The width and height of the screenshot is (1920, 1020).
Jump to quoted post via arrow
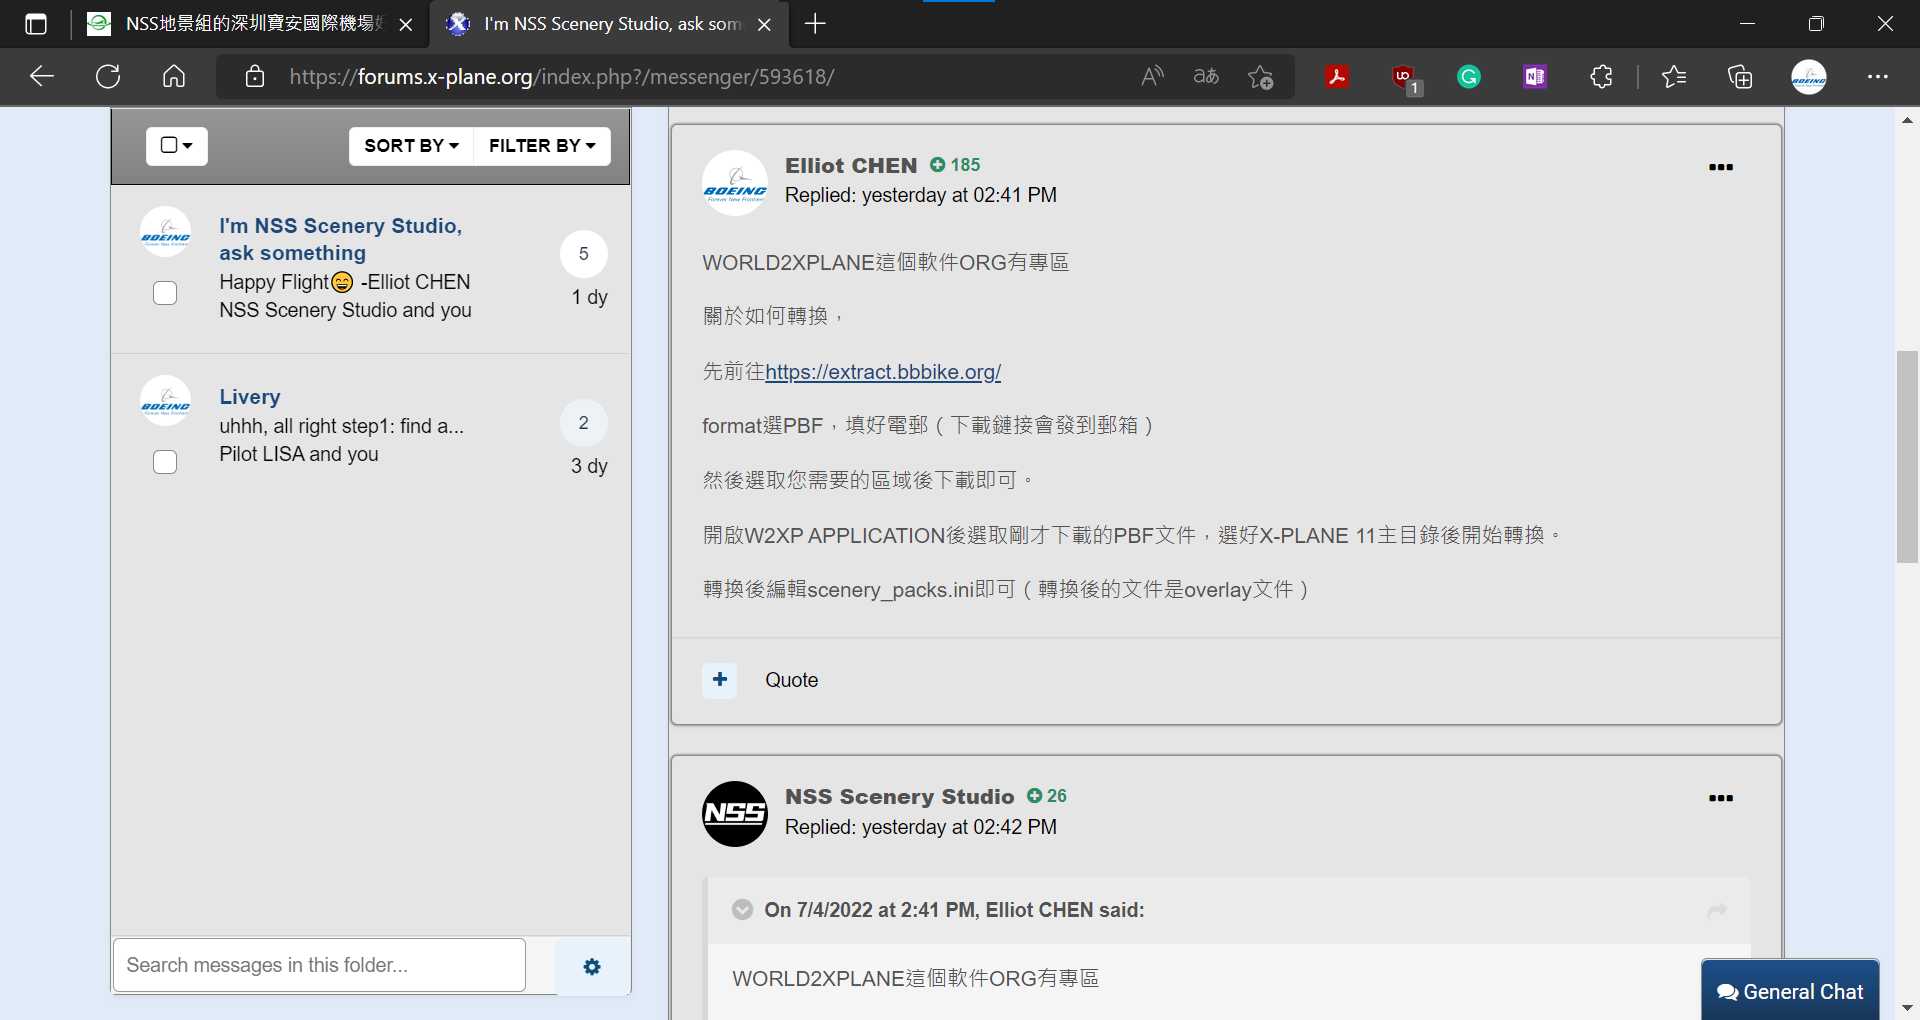coord(1717,911)
